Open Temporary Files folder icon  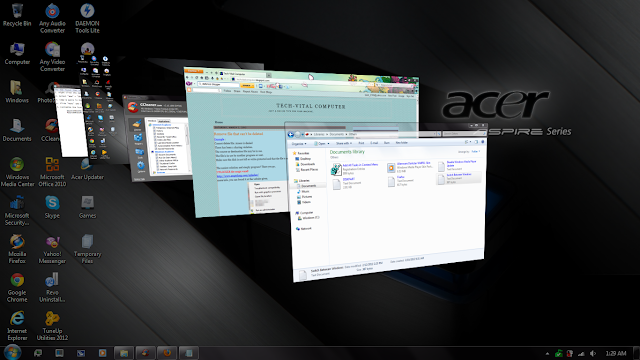pos(87,249)
